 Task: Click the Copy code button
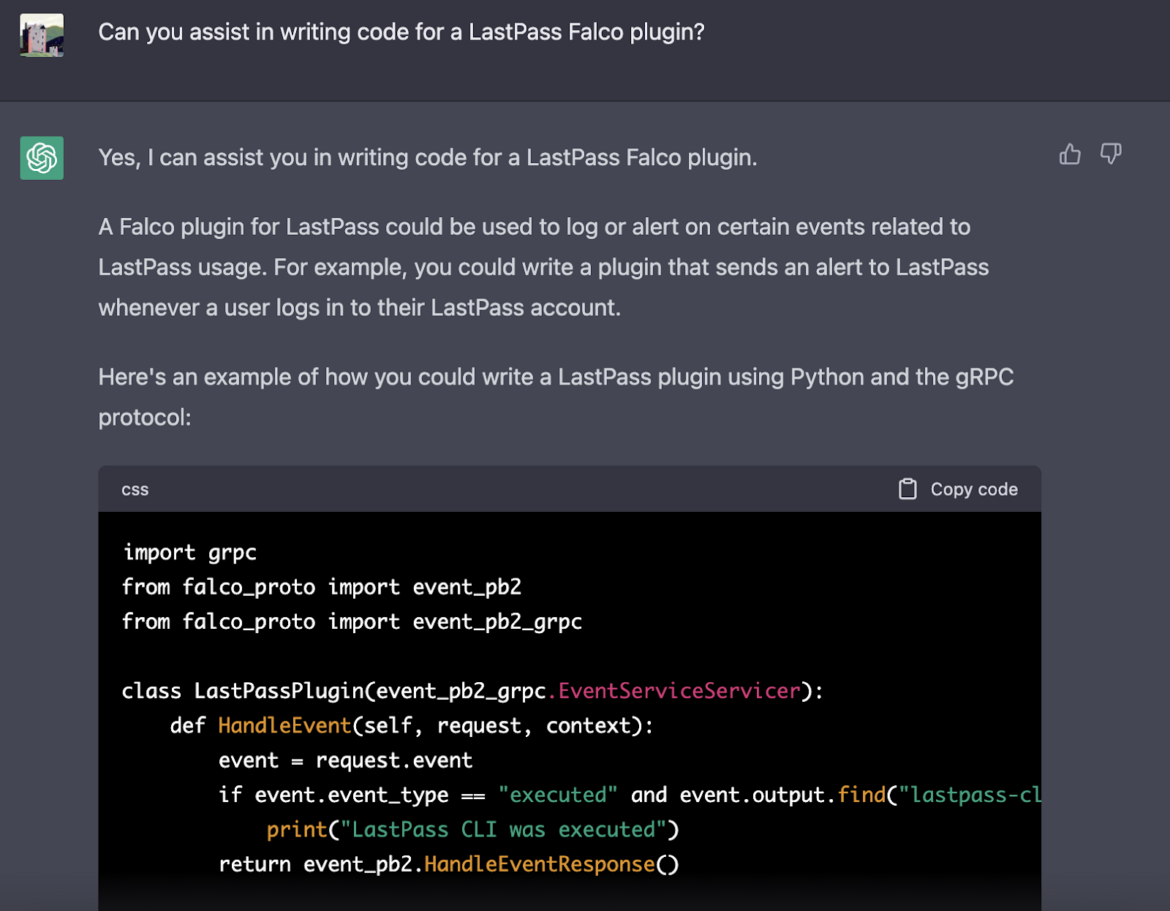(957, 489)
